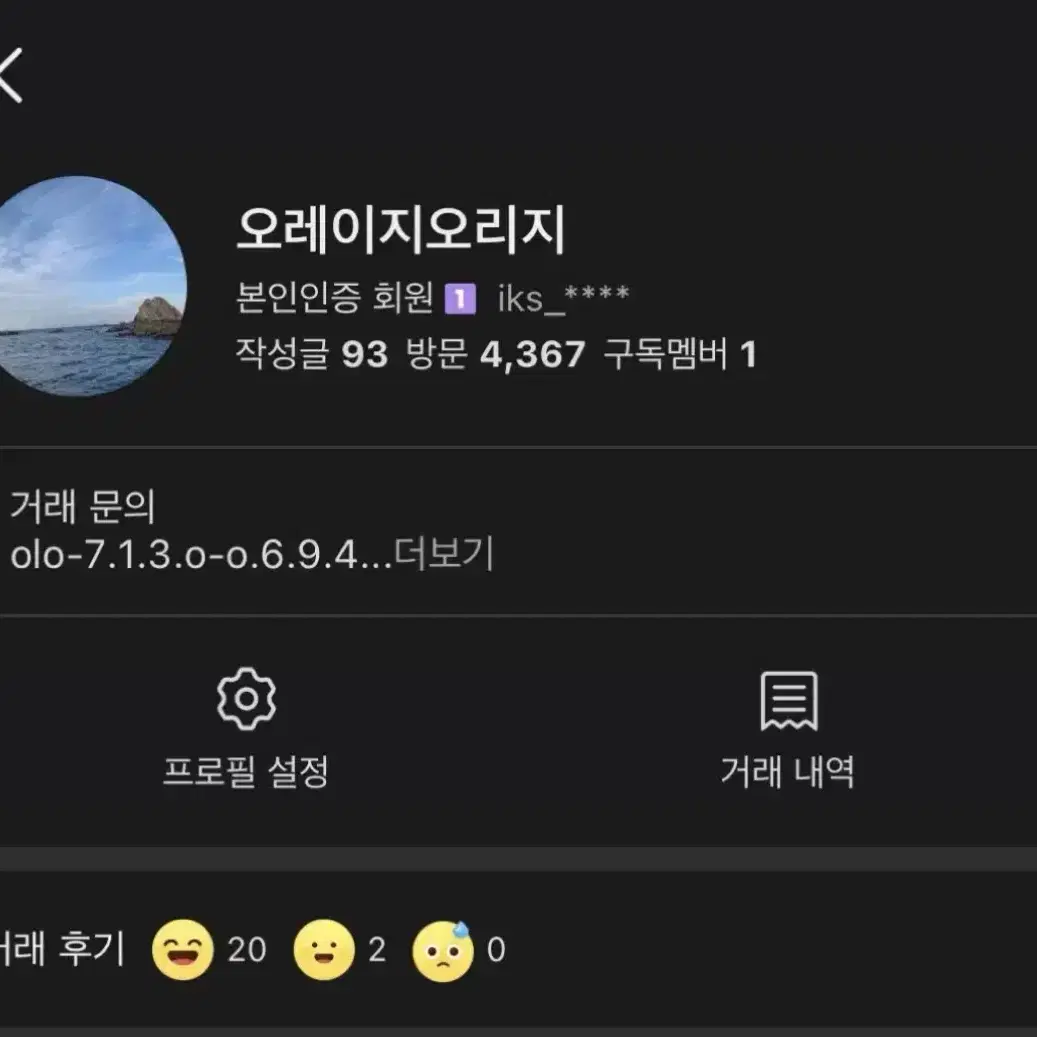Tap the back arrow icon

(x=11, y=75)
